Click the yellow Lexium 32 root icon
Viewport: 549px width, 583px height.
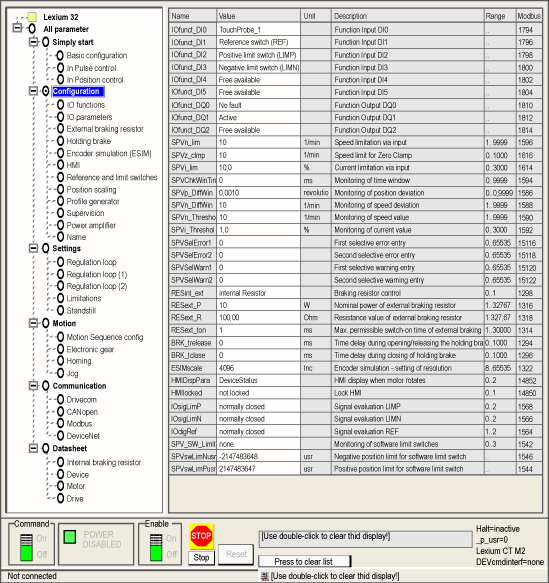pyautogui.click(x=32, y=17)
